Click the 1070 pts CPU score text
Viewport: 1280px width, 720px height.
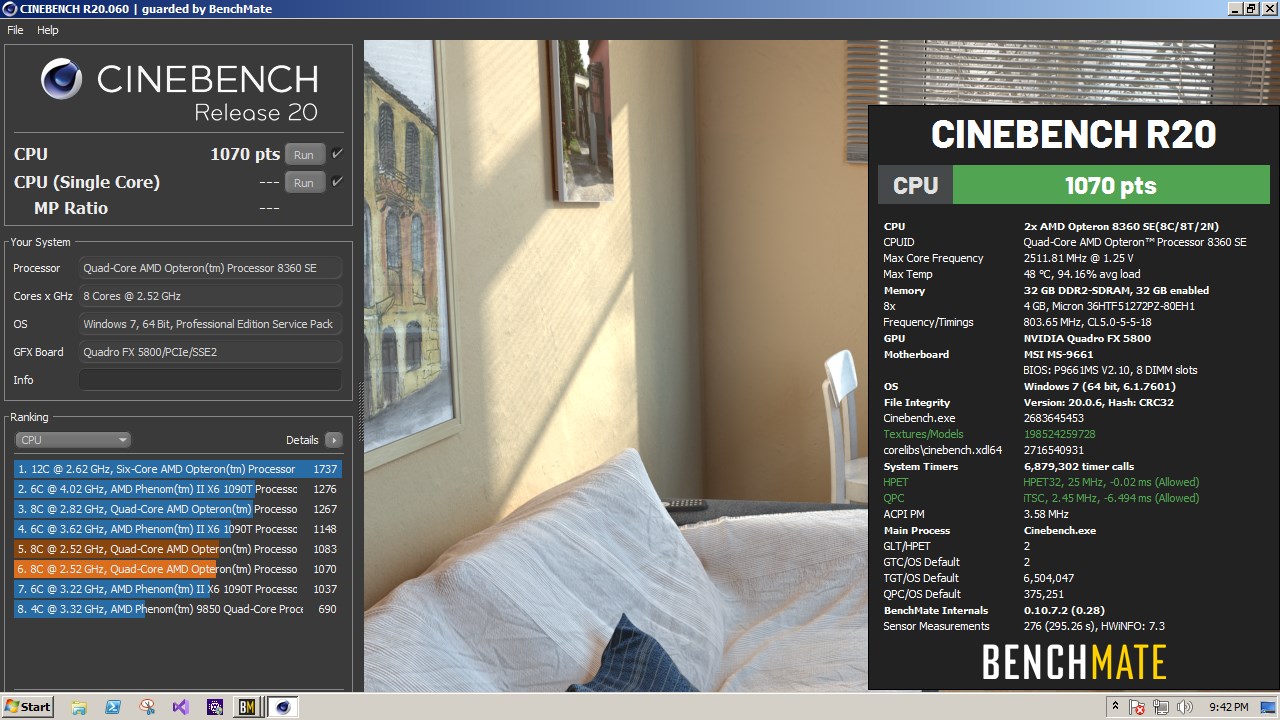tap(245, 154)
